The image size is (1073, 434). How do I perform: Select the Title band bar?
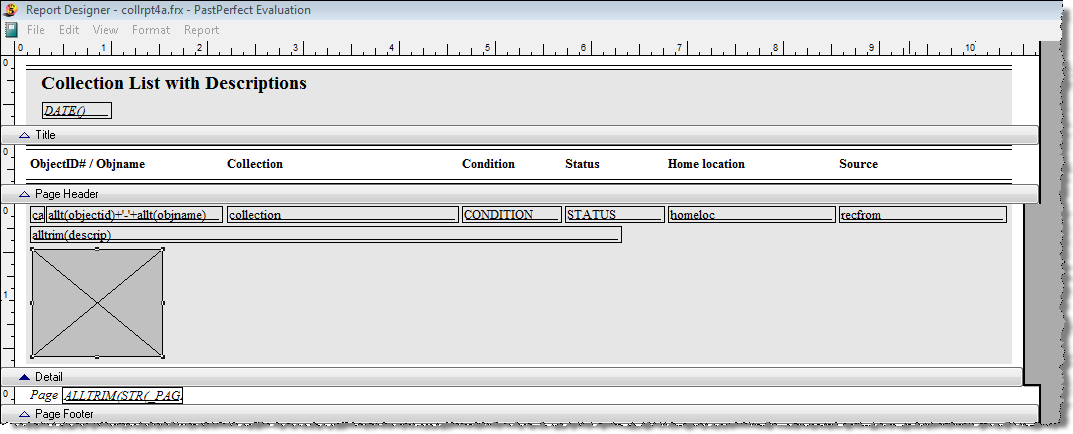tap(519, 135)
